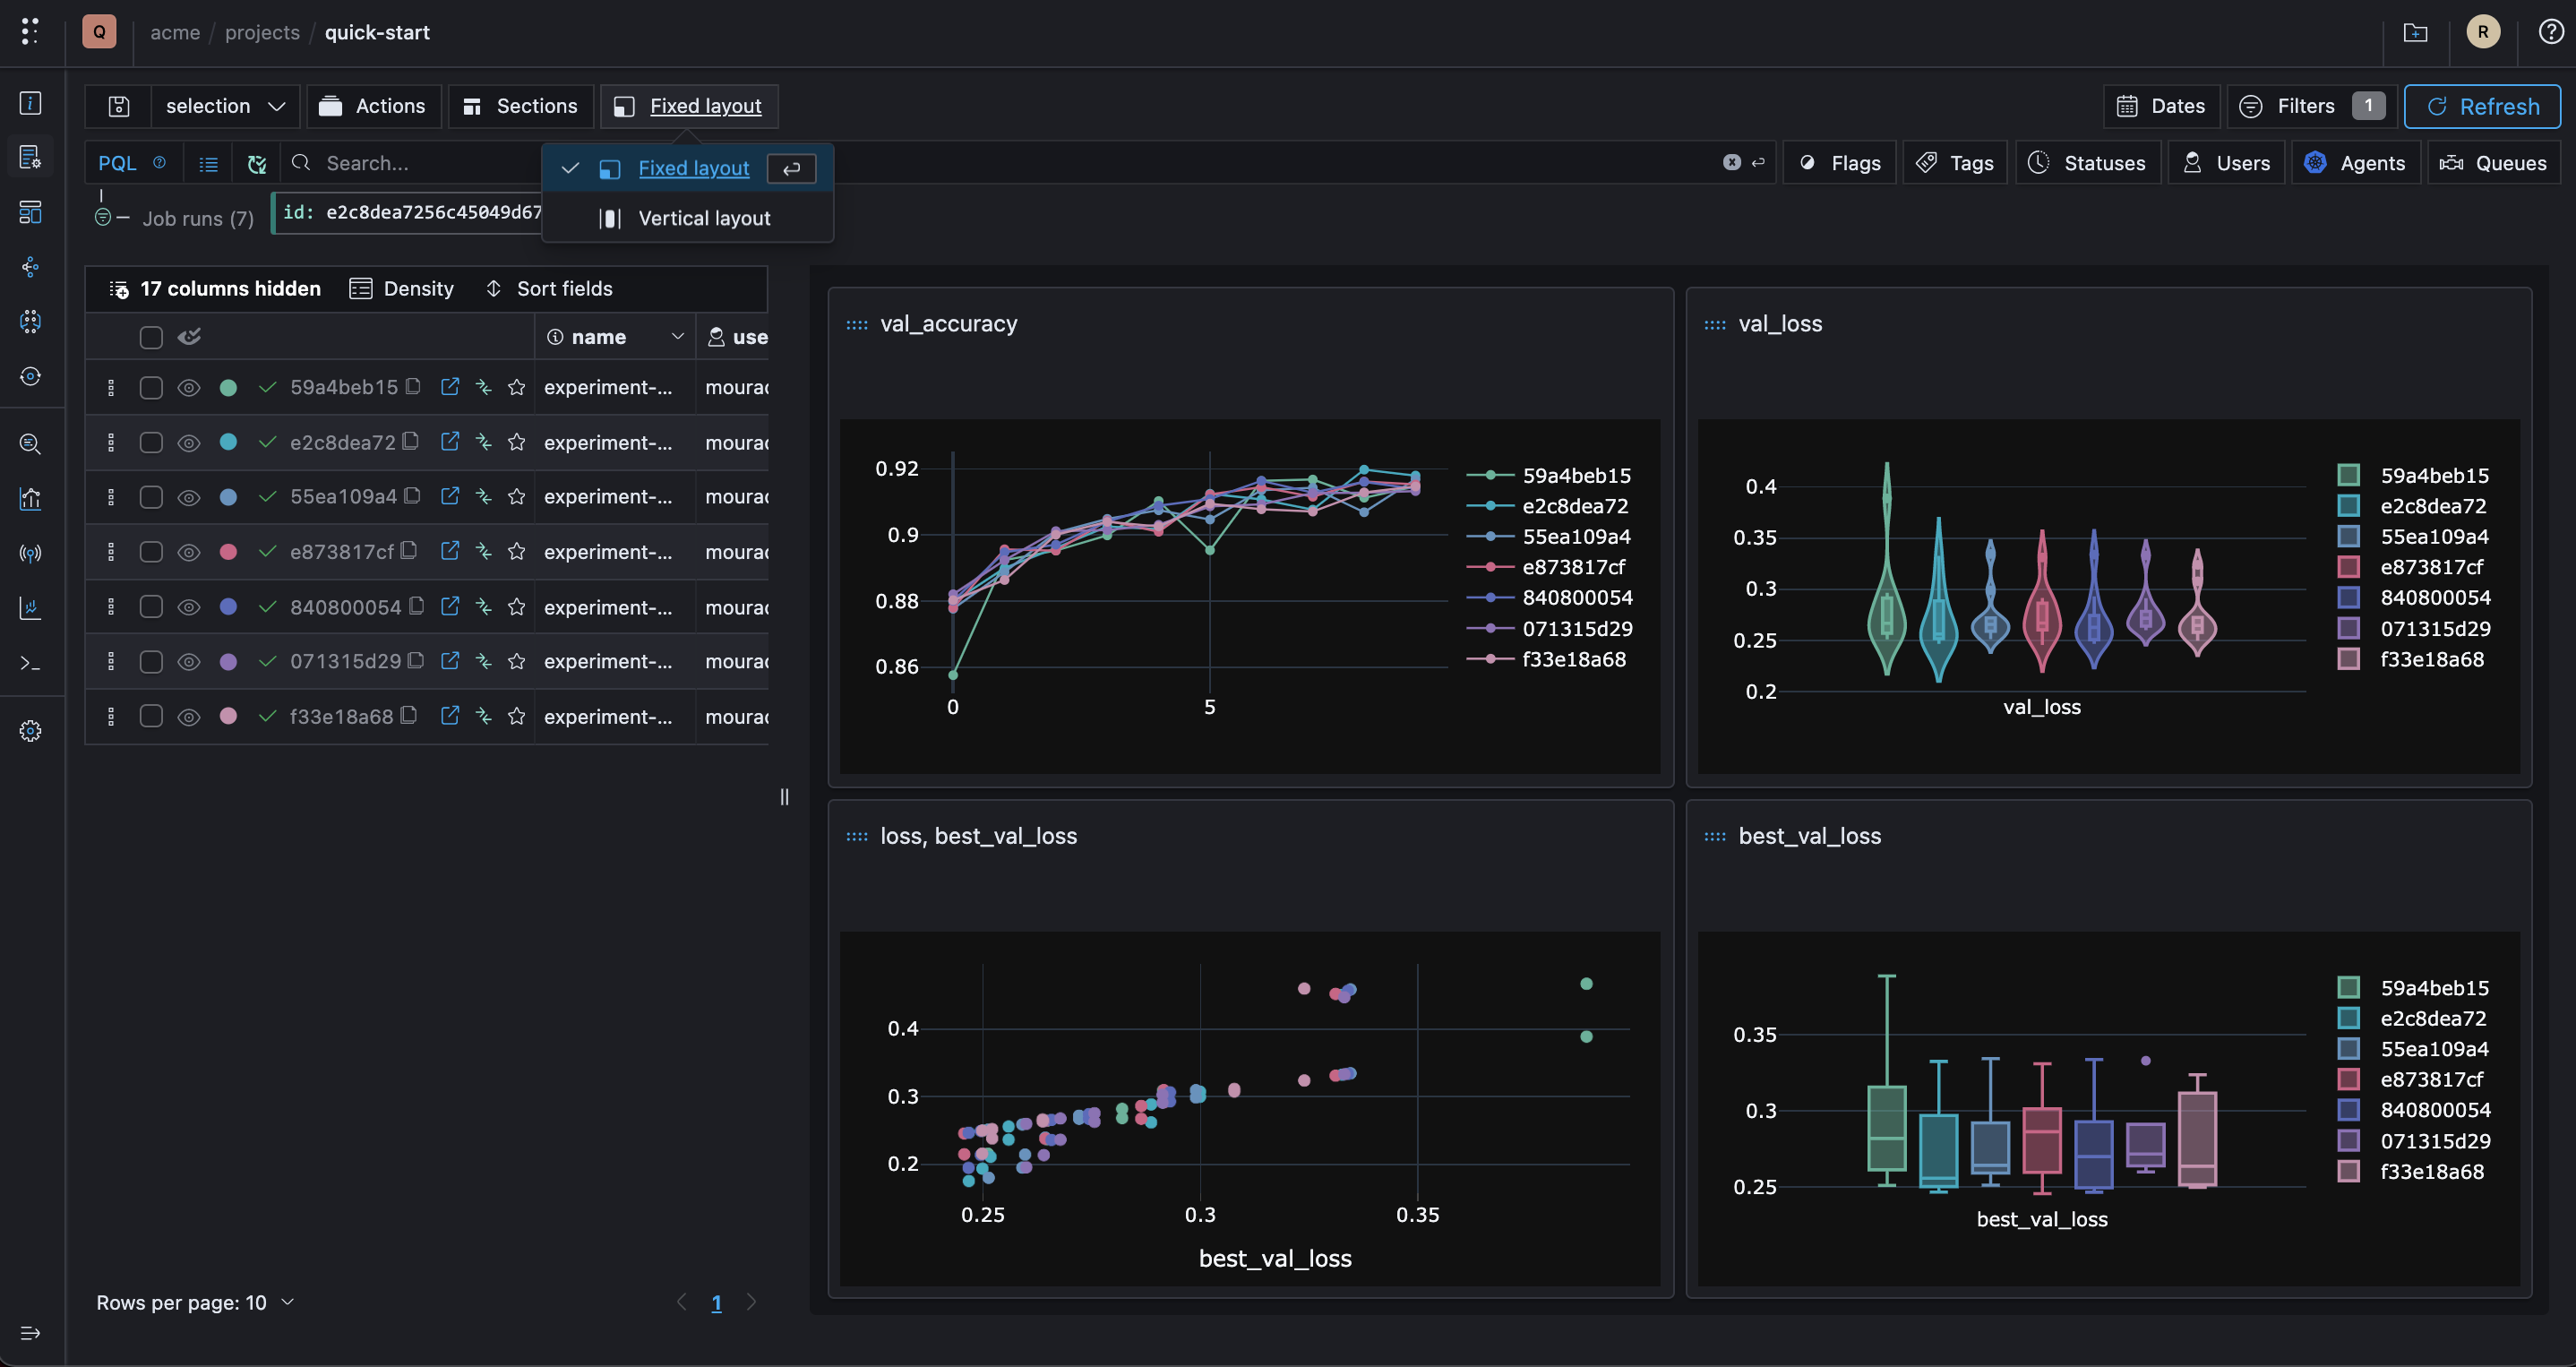The width and height of the screenshot is (2576, 1367).
Task: Click the panel resize divider handle
Action: click(784, 797)
